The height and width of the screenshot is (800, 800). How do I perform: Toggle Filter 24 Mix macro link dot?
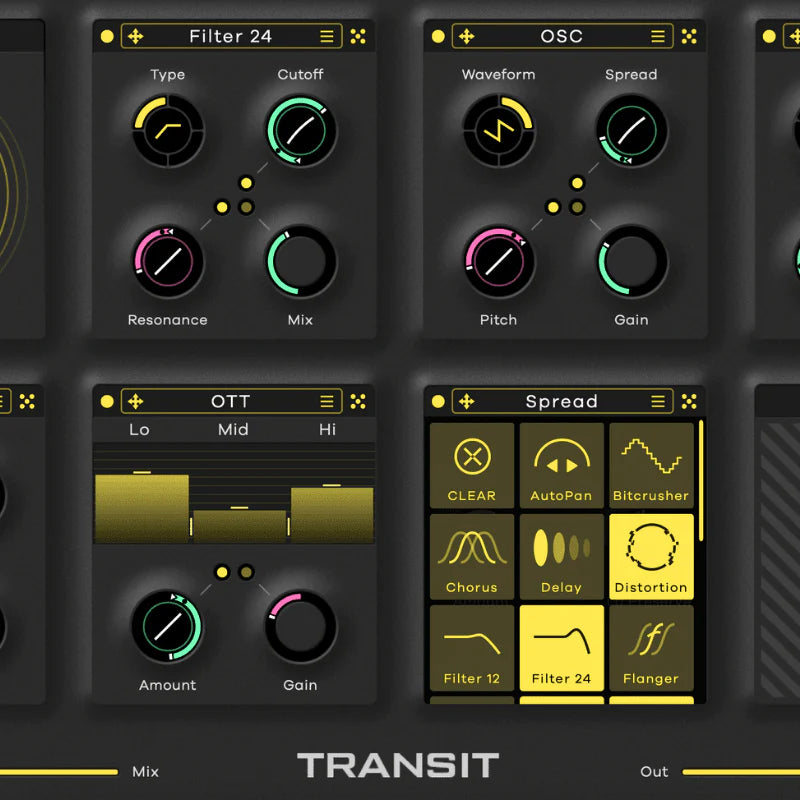click(x=246, y=207)
